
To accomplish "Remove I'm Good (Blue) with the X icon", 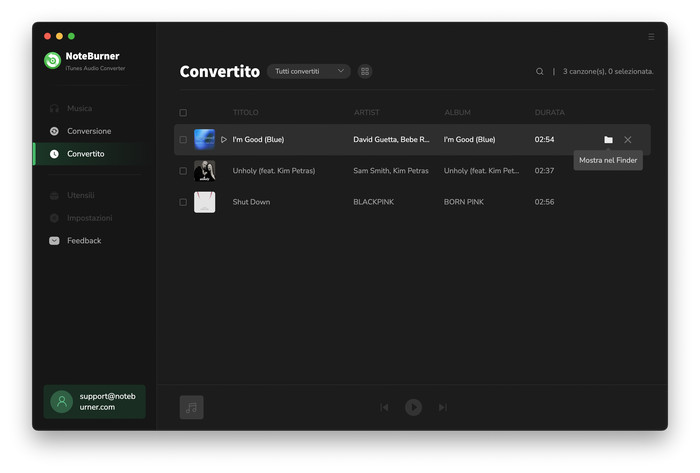I will (627, 140).
